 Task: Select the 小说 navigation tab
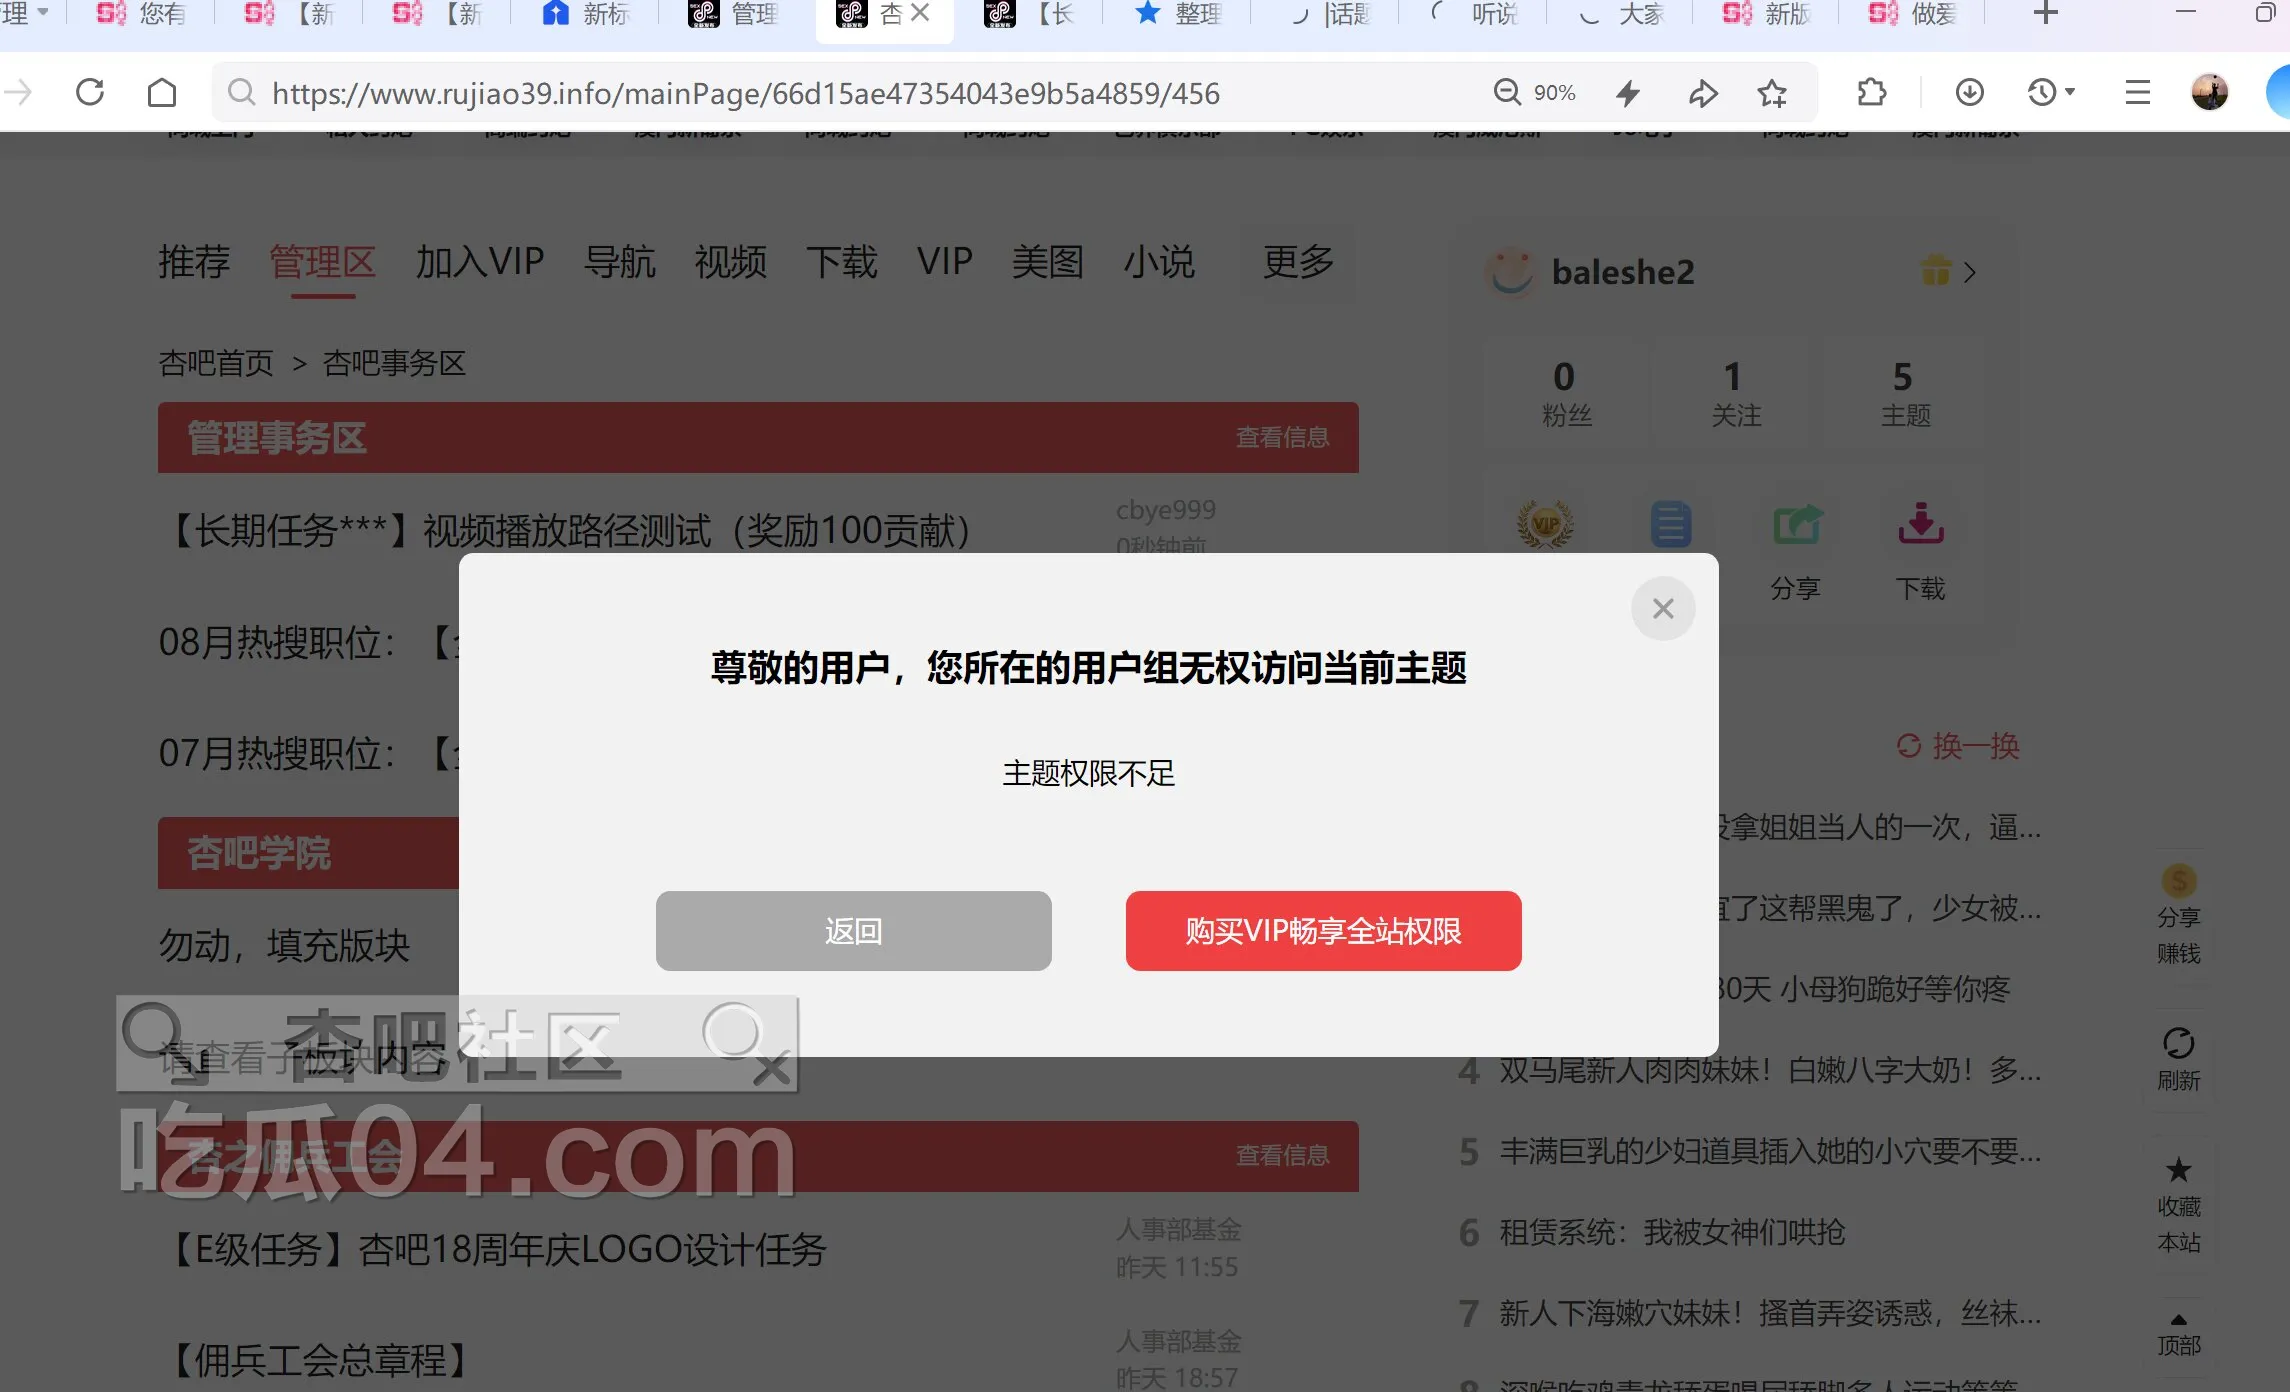point(1158,262)
